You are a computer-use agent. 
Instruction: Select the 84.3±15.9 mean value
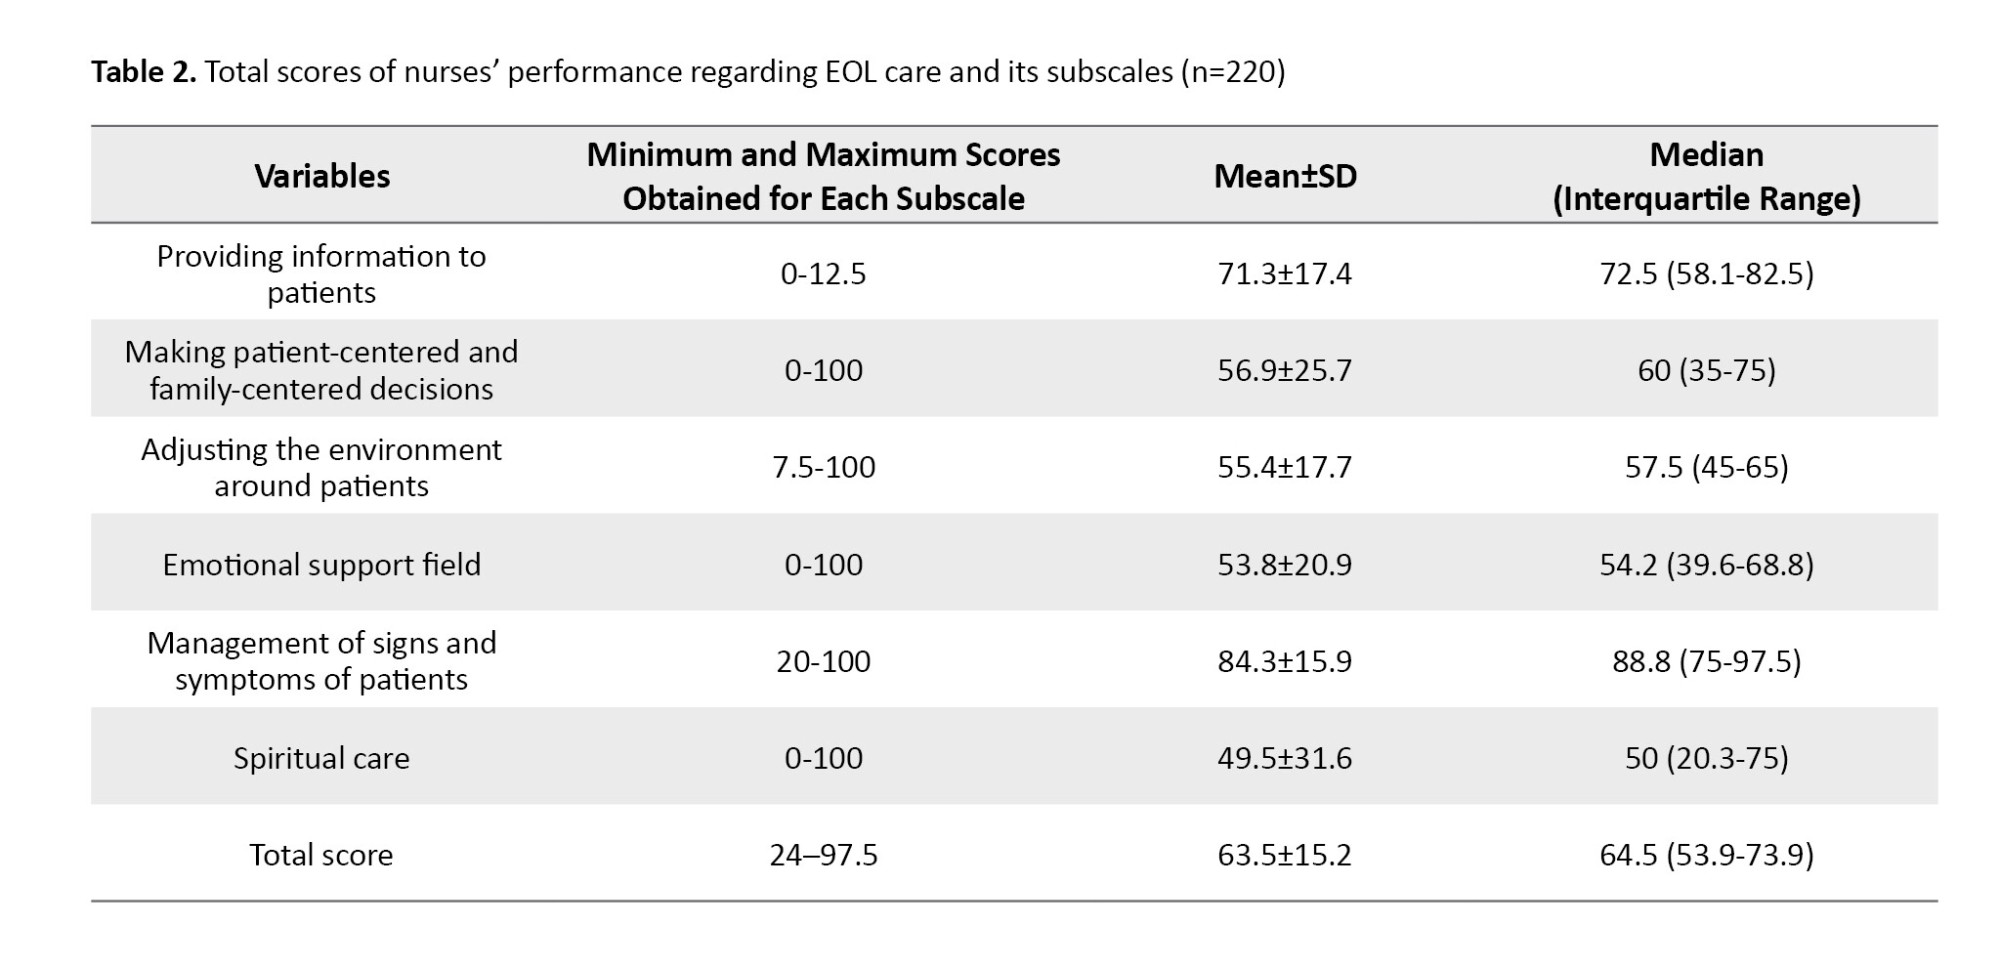pyautogui.click(x=1285, y=661)
